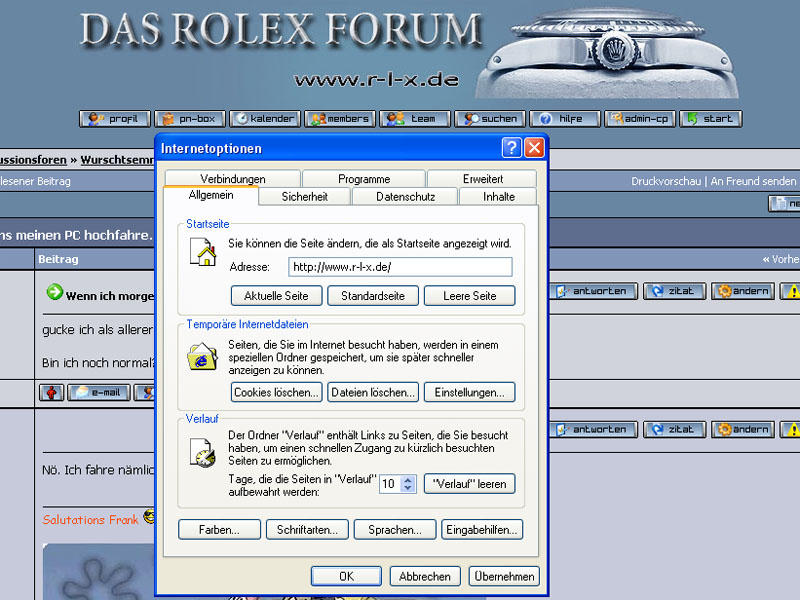
Task: Go to start in forum navigation
Action: click(x=710, y=119)
